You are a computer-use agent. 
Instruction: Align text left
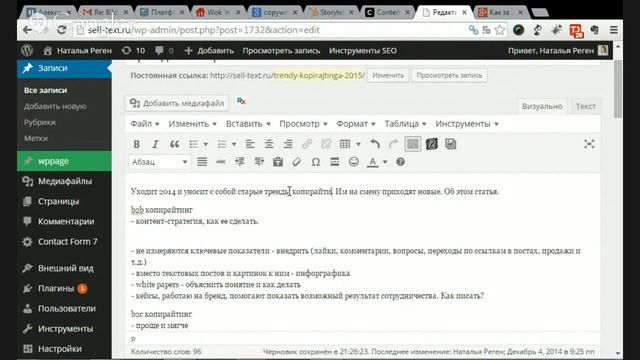(250, 144)
